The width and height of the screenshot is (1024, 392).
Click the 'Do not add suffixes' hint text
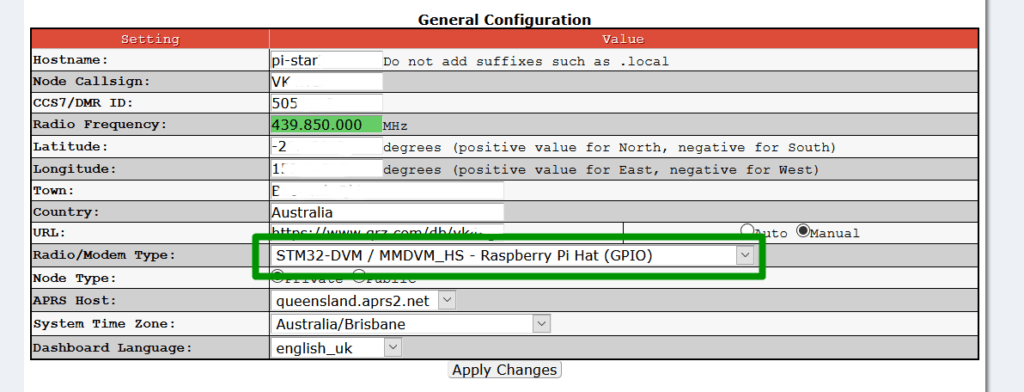click(526, 61)
